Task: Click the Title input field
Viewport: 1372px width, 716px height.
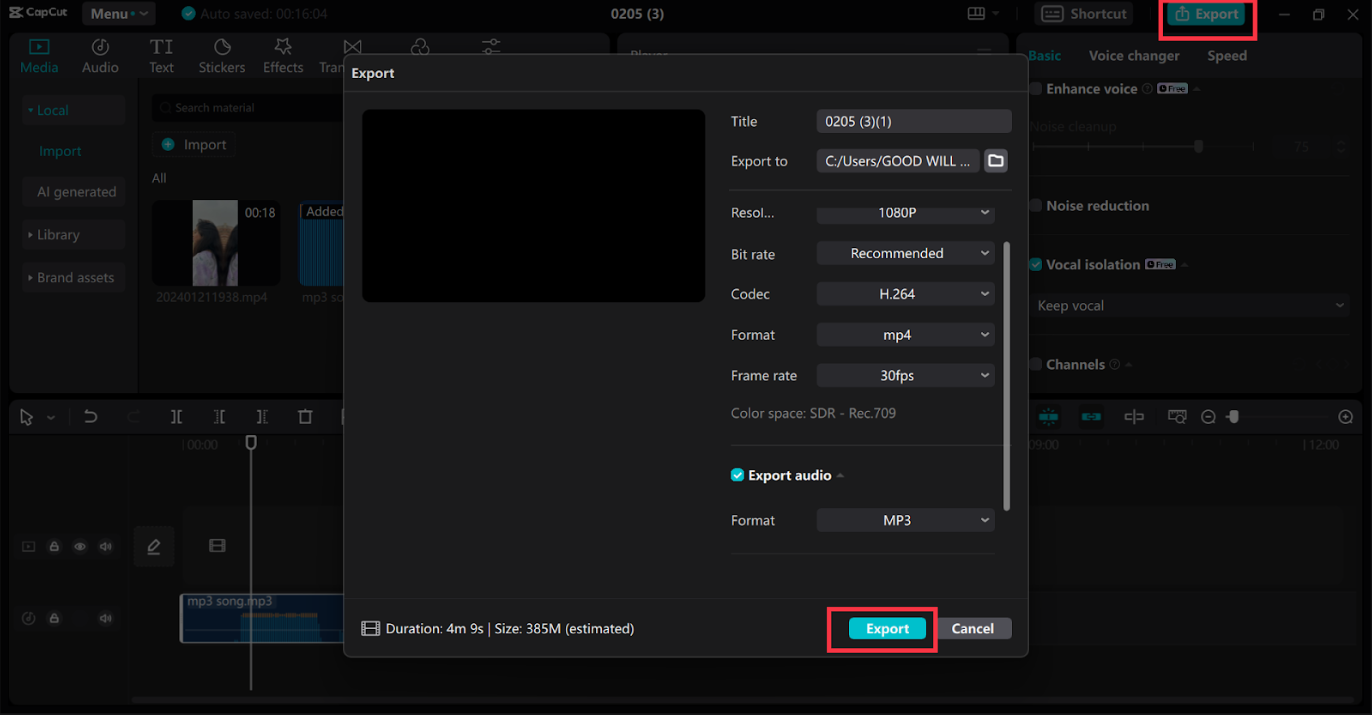Action: [x=914, y=121]
